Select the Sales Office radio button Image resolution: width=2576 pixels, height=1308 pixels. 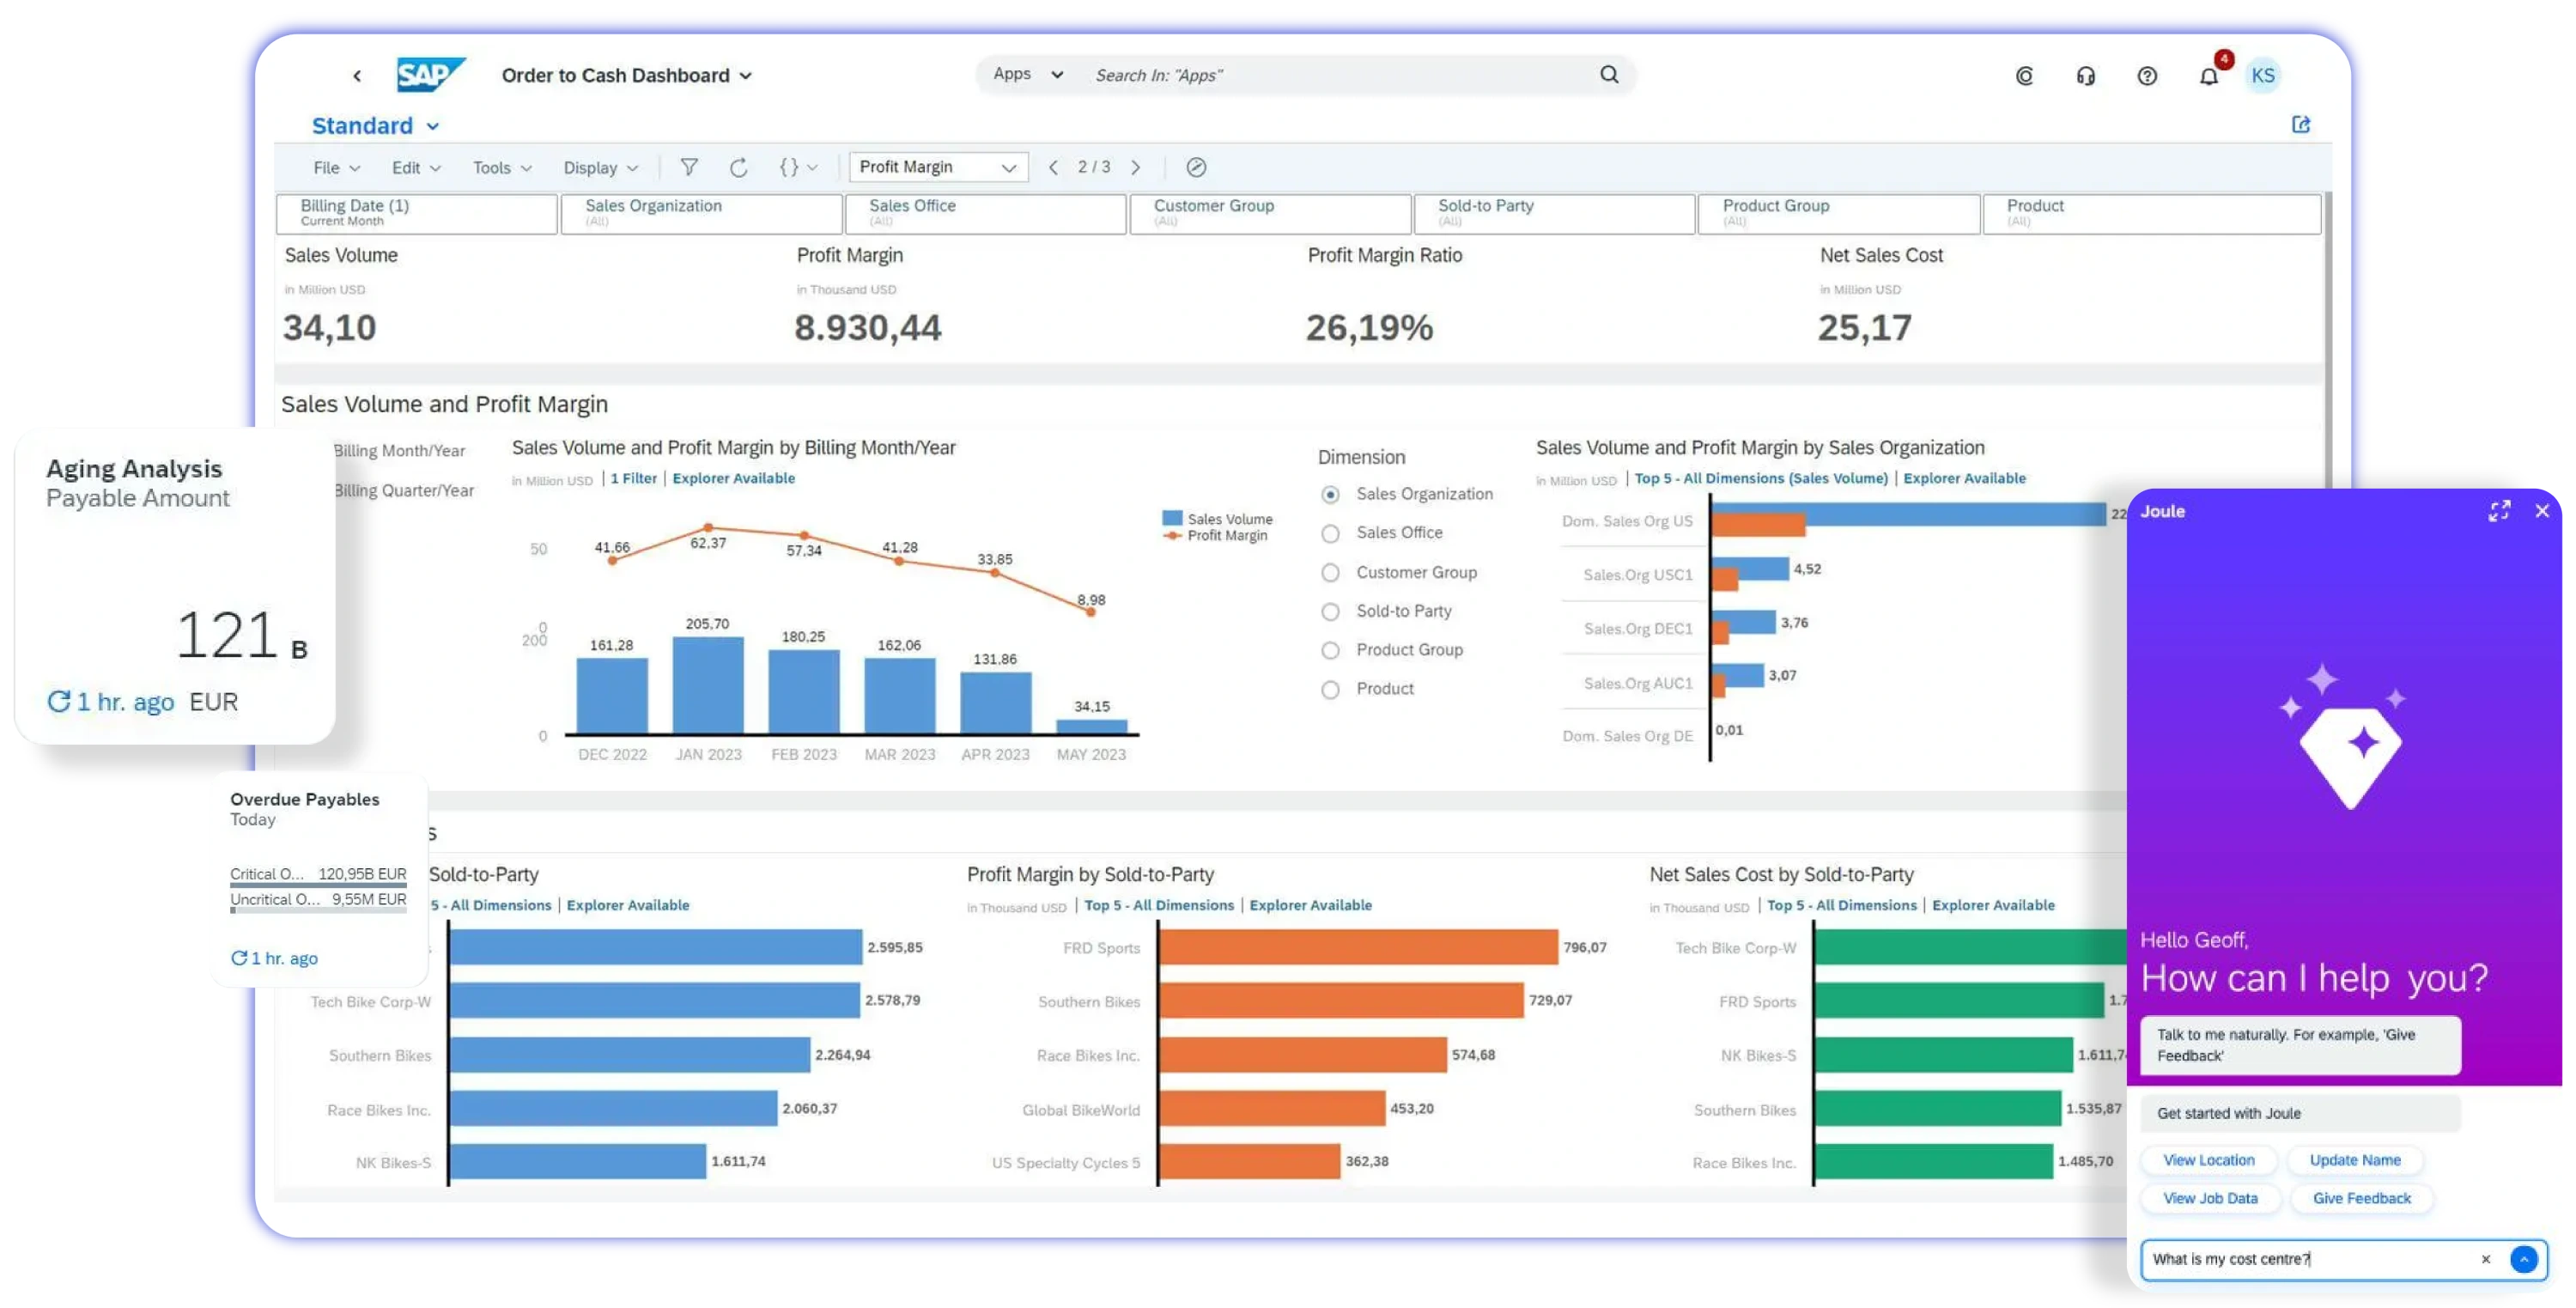1329,533
